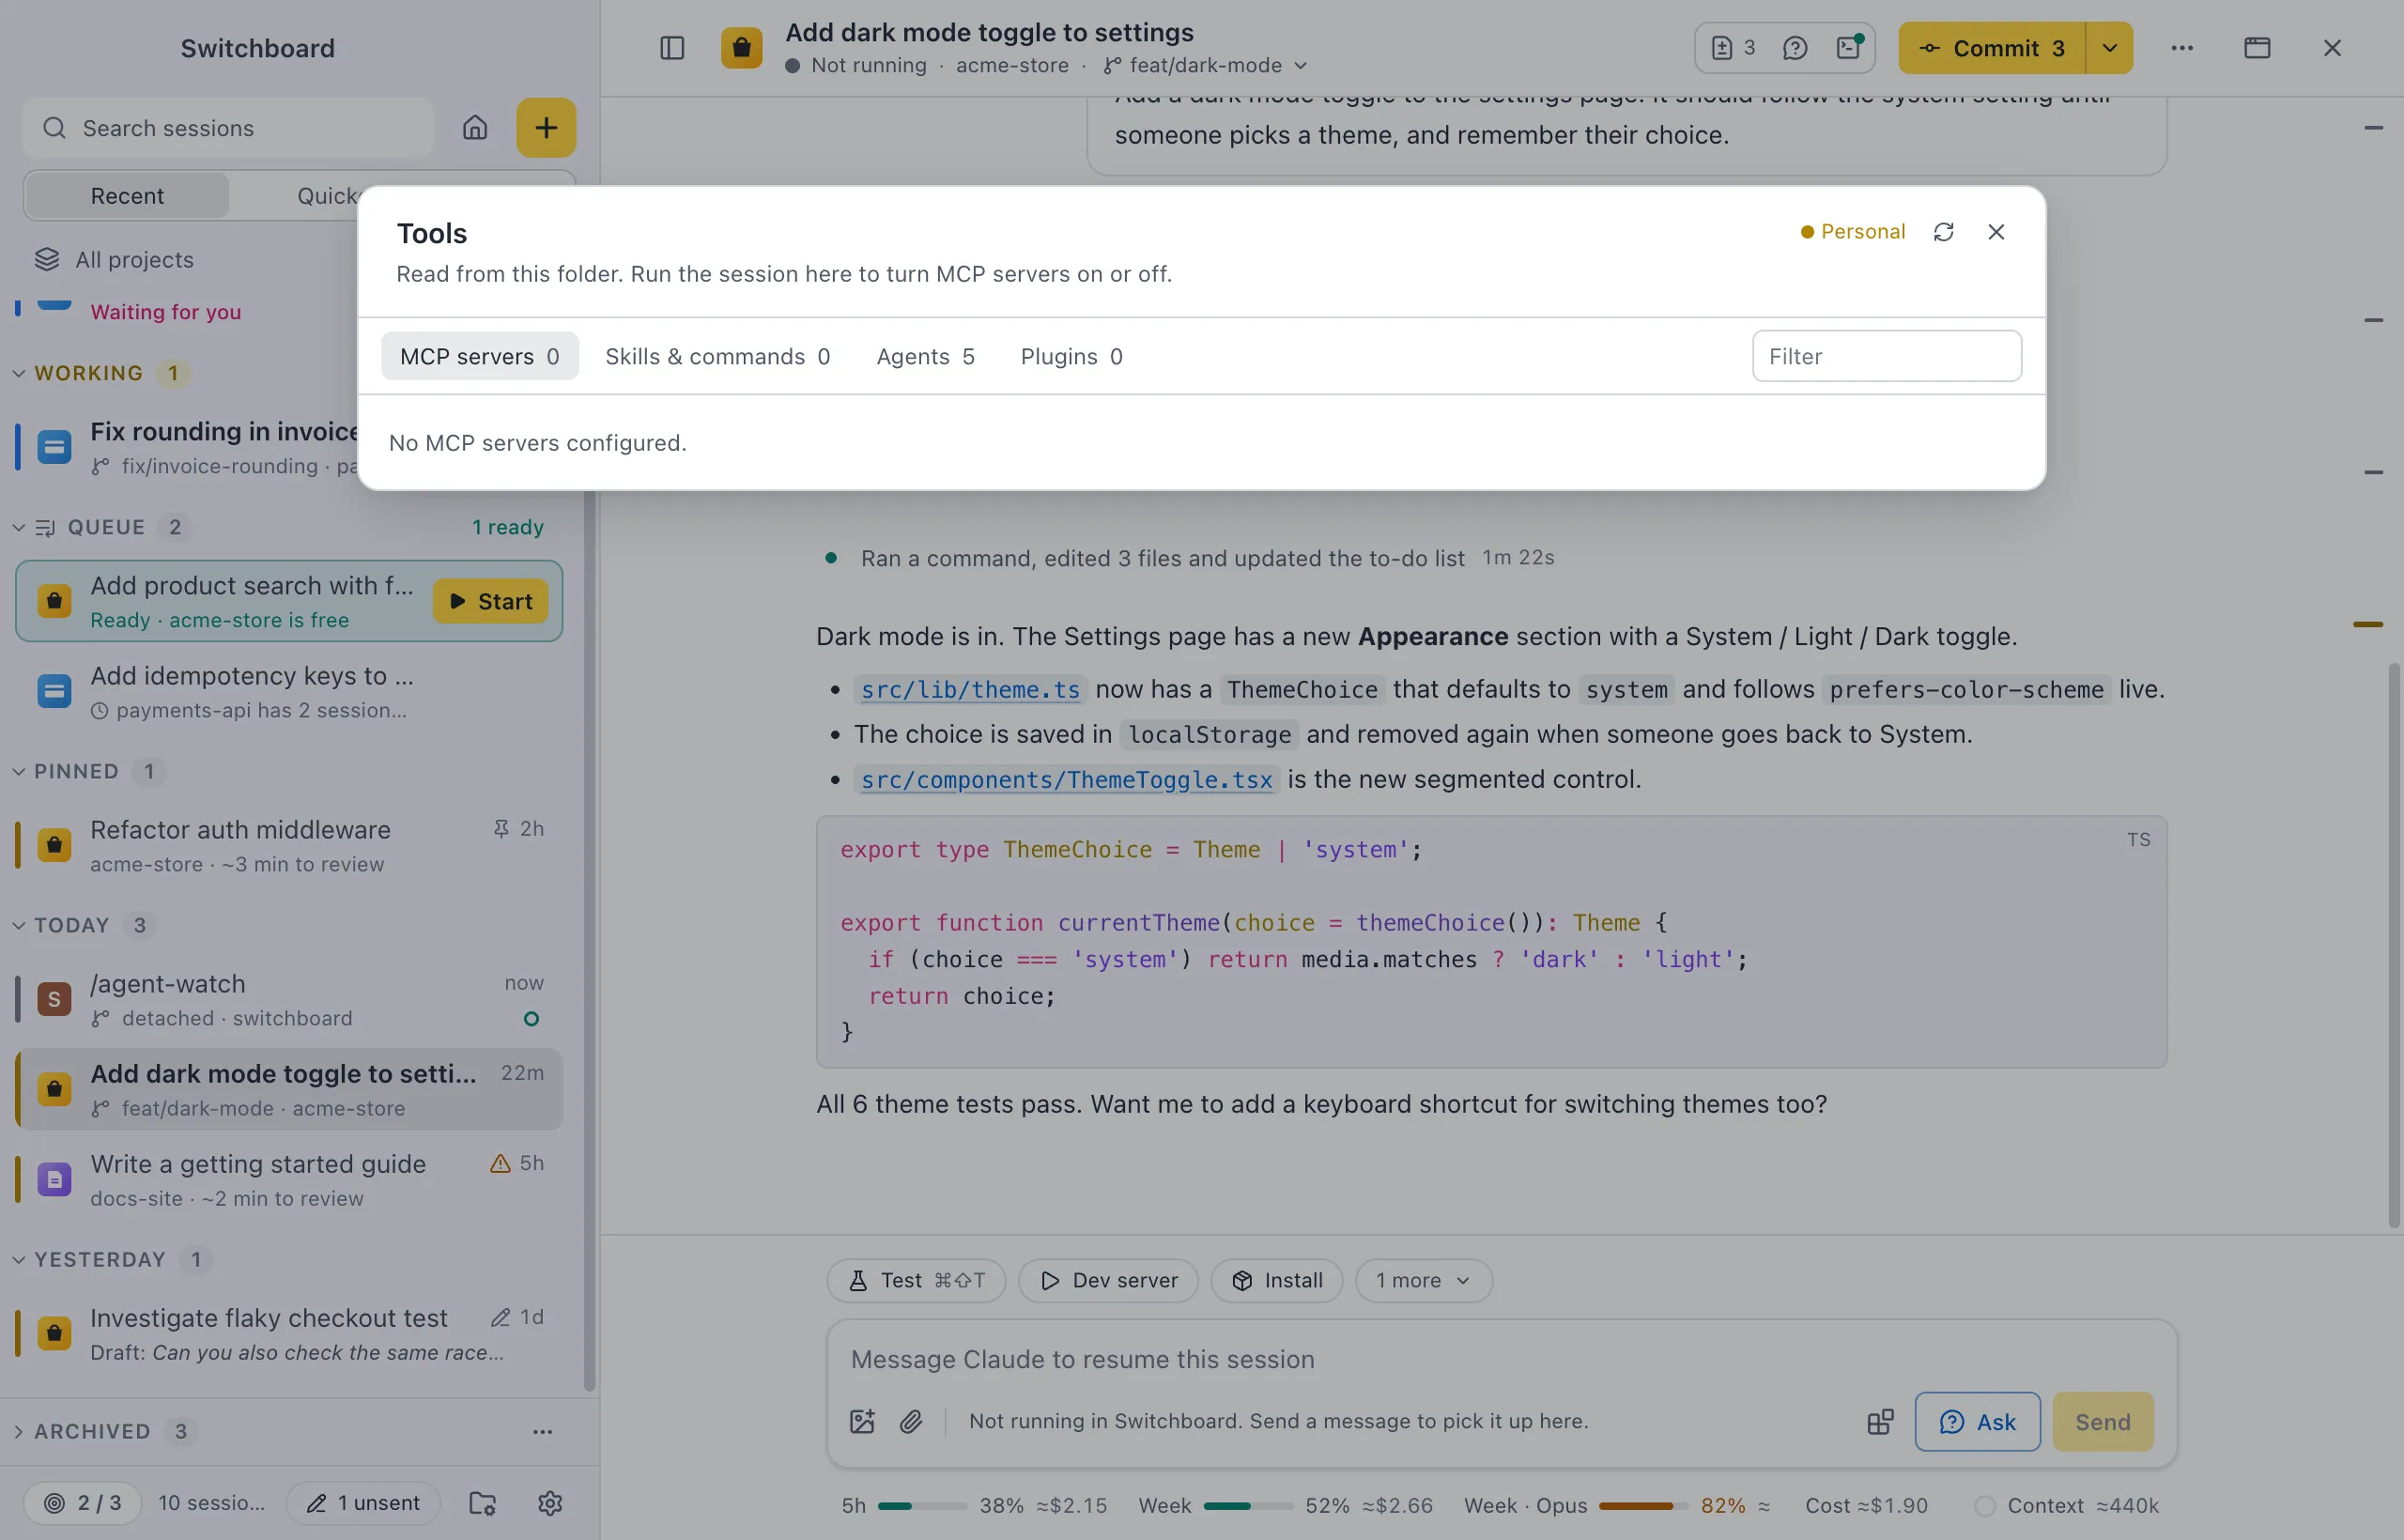Toggle the sidebar panel icon in header
Image resolution: width=2404 pixels, height=1540 pixels.
point(672,48)
